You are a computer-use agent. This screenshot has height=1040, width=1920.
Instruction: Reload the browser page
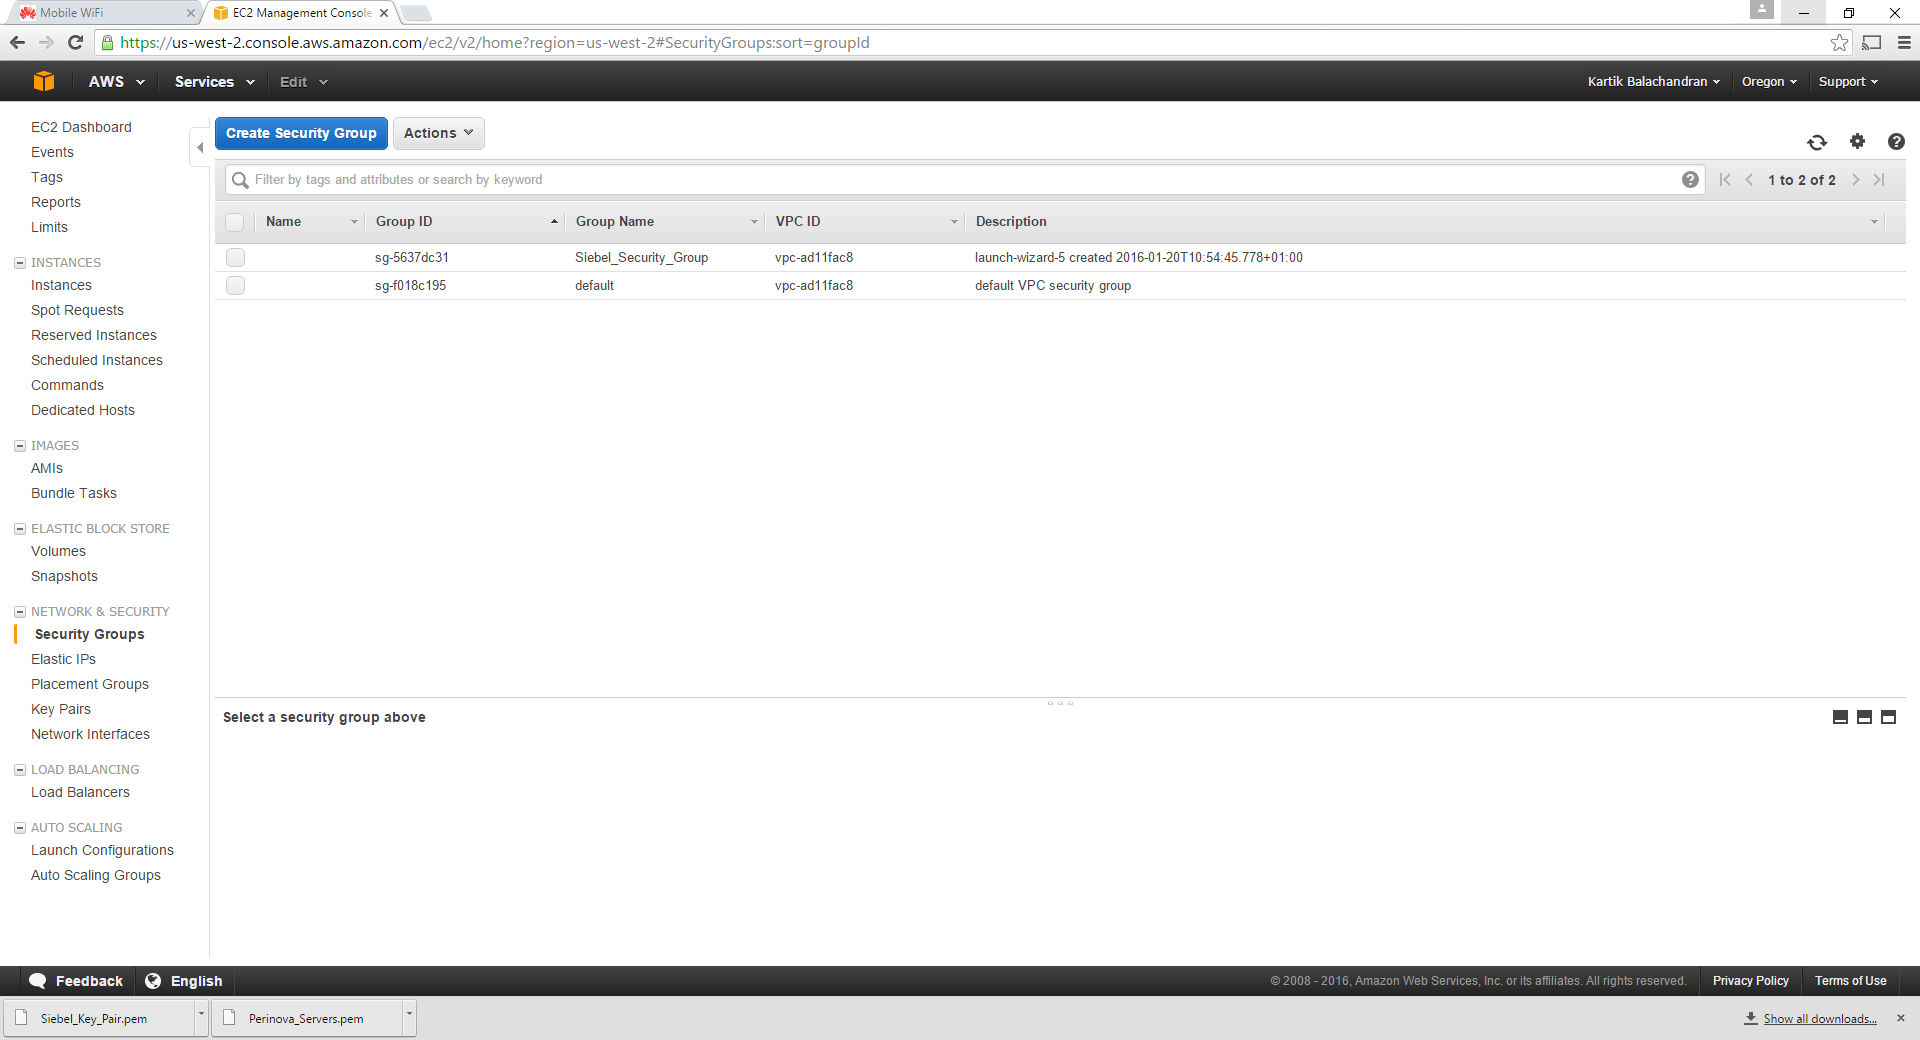click(75, 42)
